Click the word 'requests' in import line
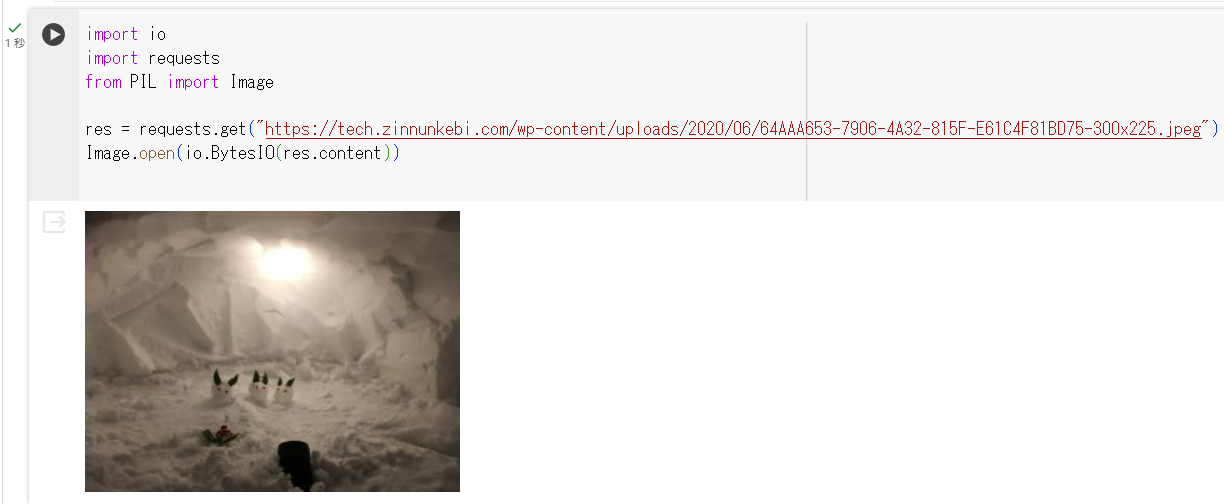The image size is (1224, 504). point(184,58)
